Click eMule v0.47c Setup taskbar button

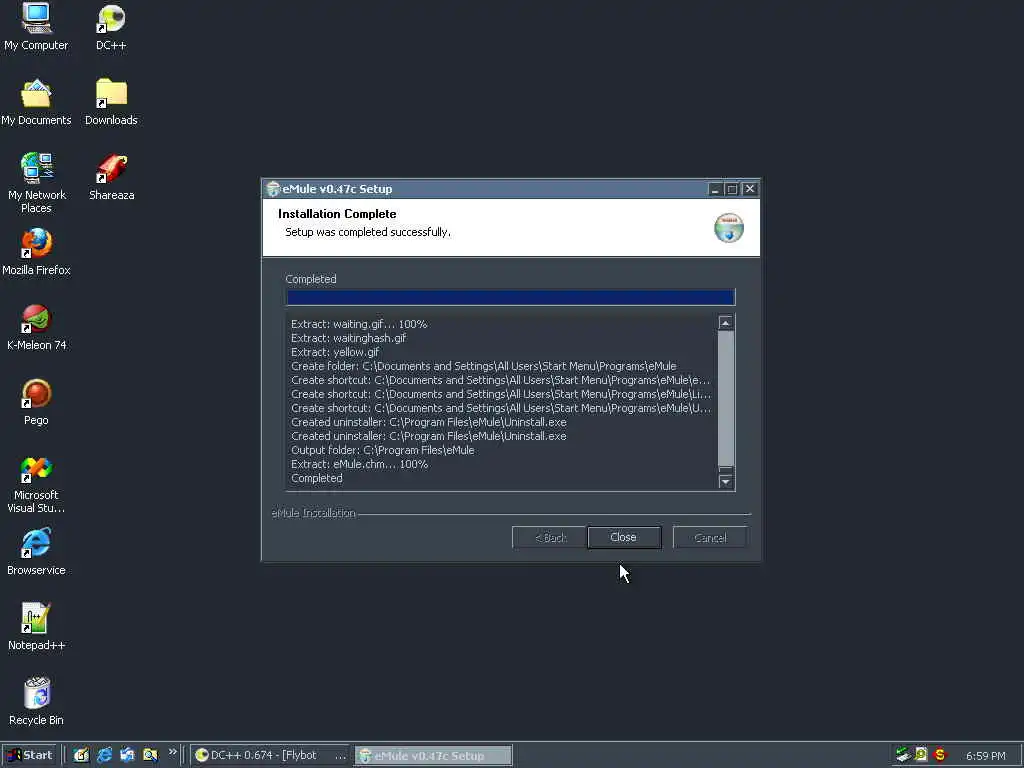pos(434,756)
